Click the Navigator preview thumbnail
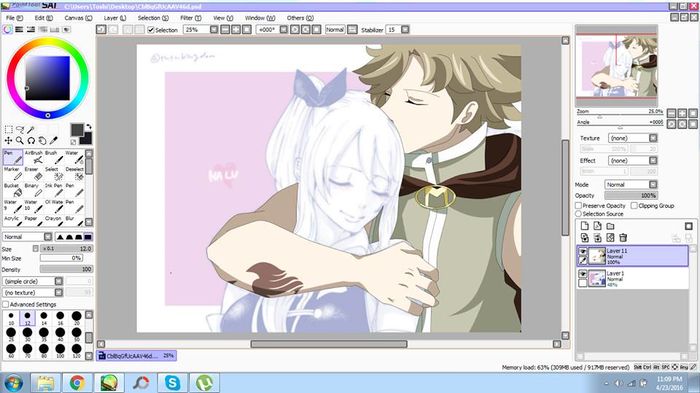The height and width of the screenshot is (393, 700). pos(616,66)
